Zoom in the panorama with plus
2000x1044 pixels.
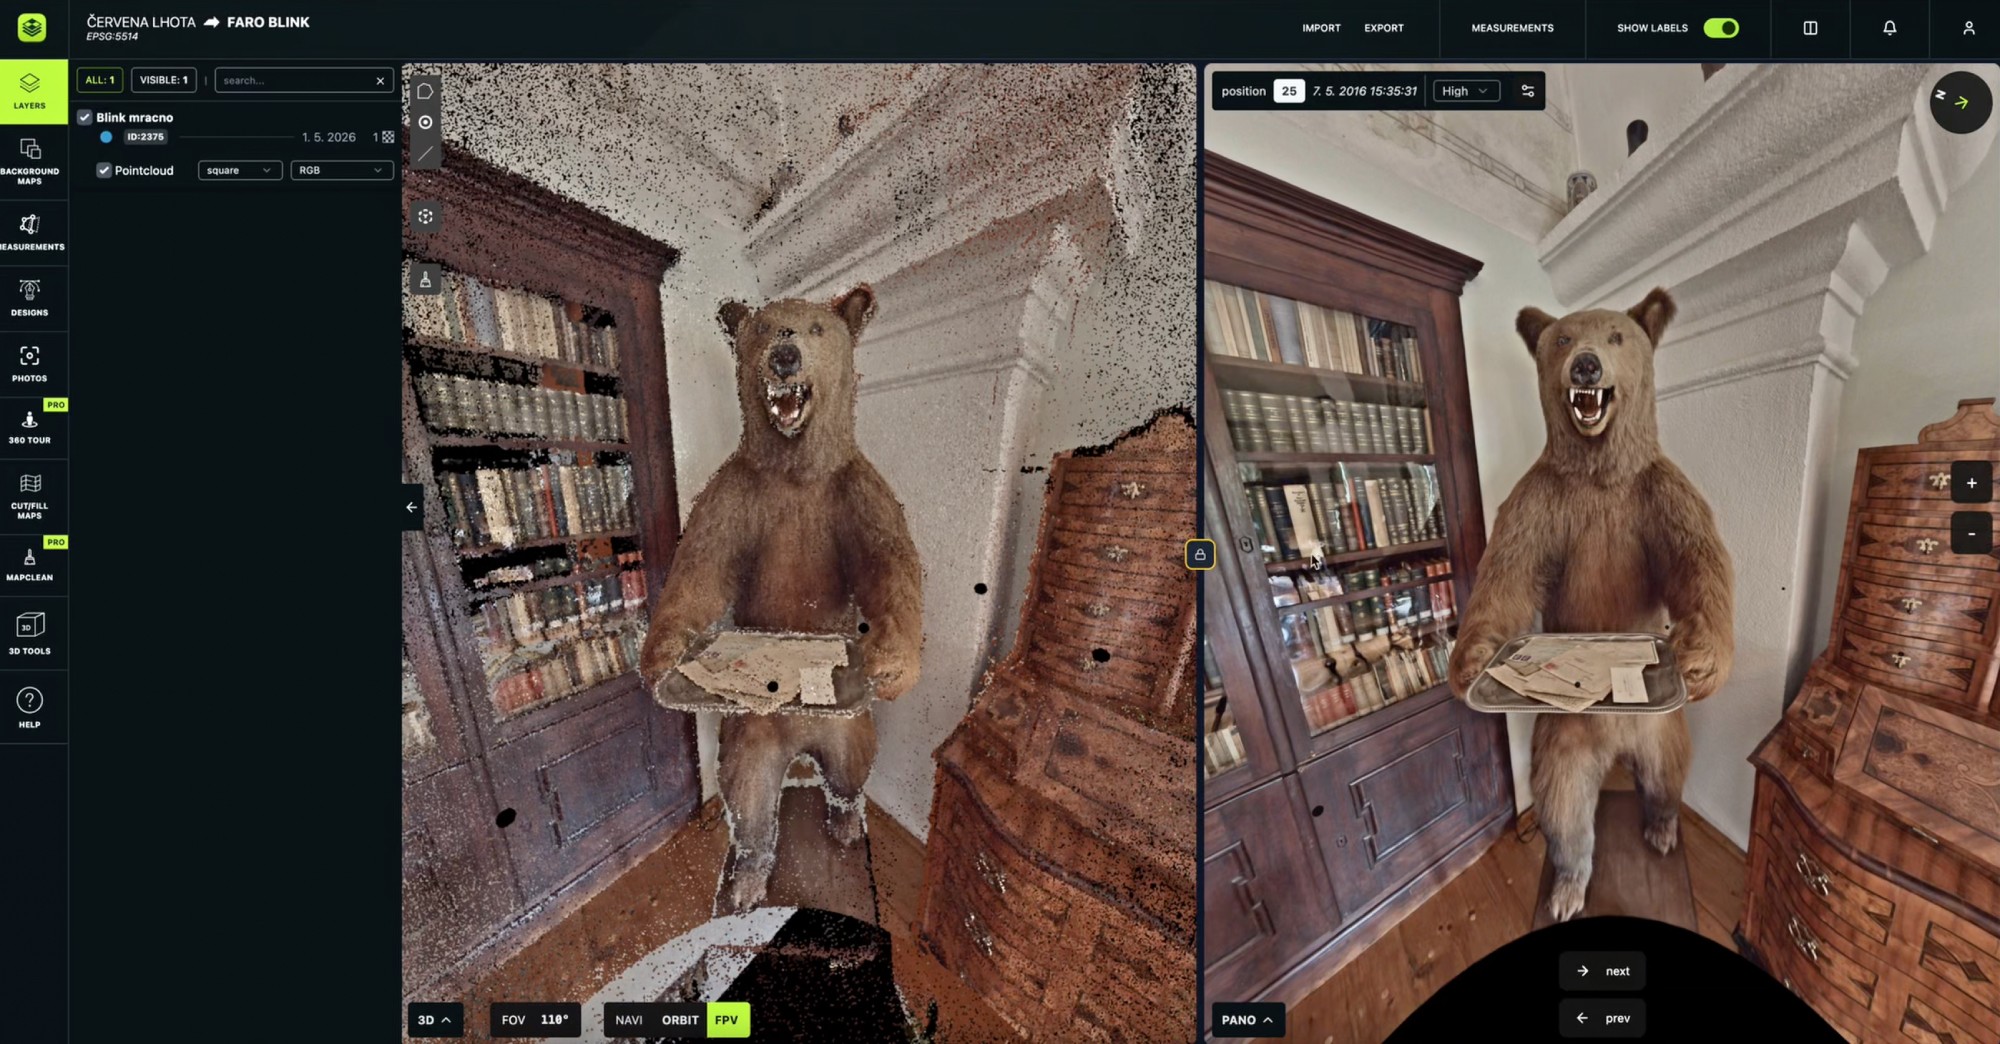coord(1971,483)
